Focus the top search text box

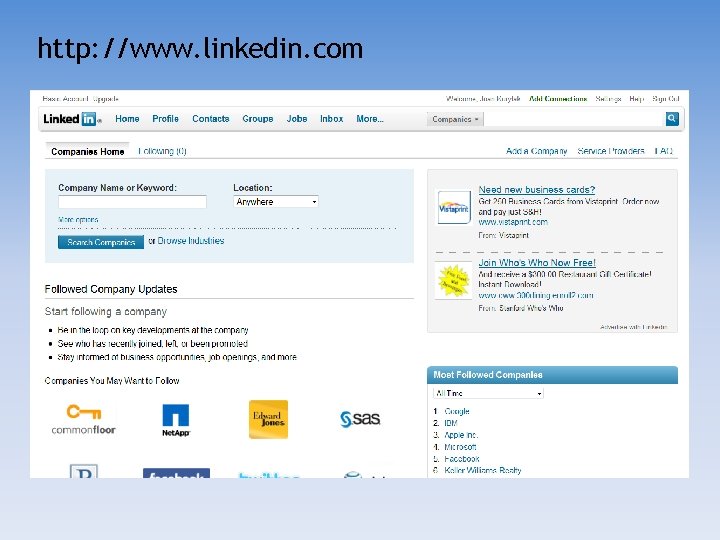click(574, 119)
